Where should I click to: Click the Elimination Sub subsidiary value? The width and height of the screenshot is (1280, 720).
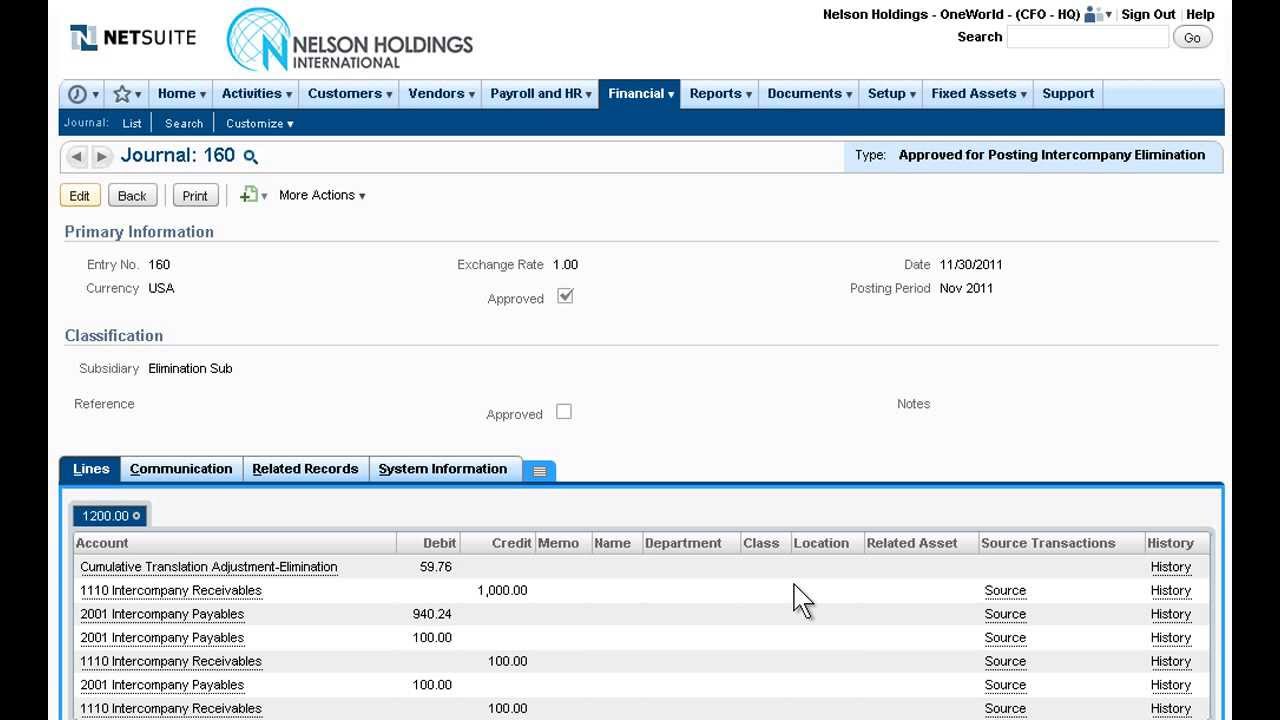point(190,369)
